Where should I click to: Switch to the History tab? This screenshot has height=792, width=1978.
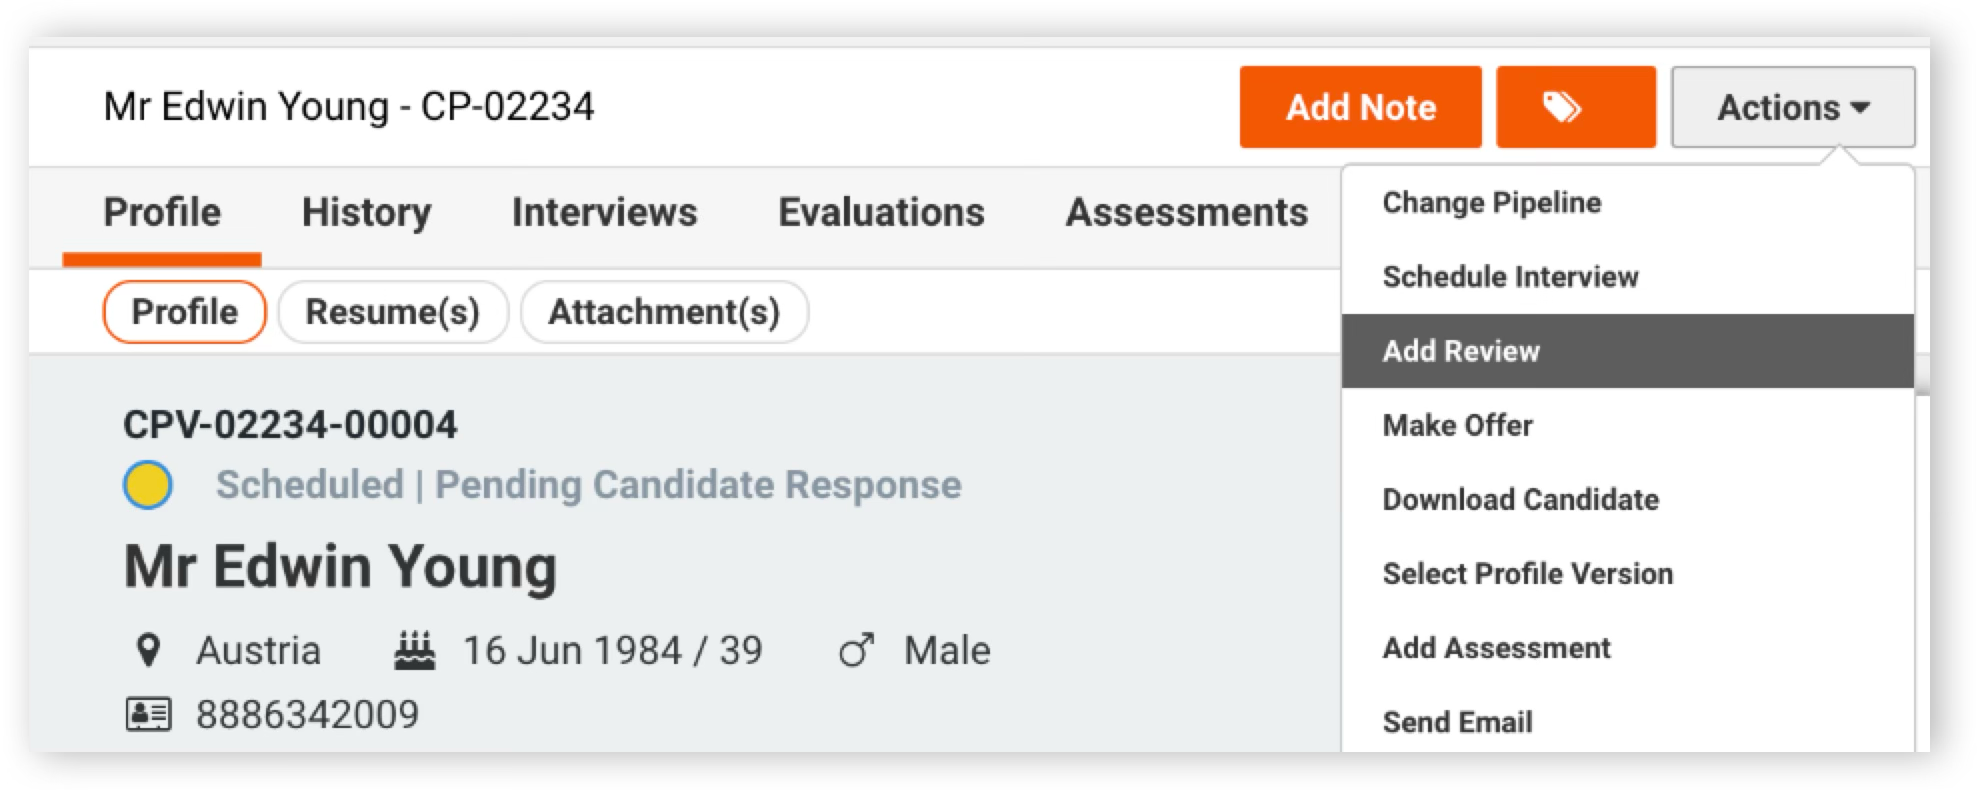pos(367,212)
